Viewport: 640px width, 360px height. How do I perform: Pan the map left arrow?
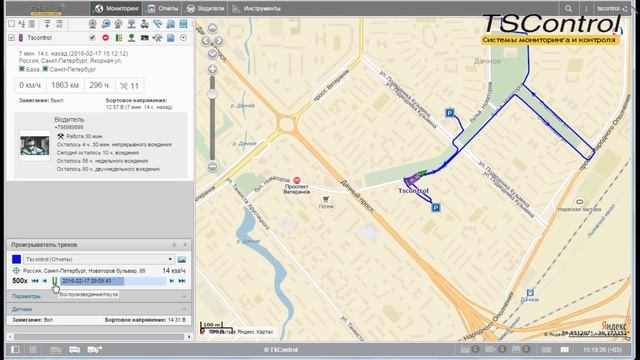206,41
